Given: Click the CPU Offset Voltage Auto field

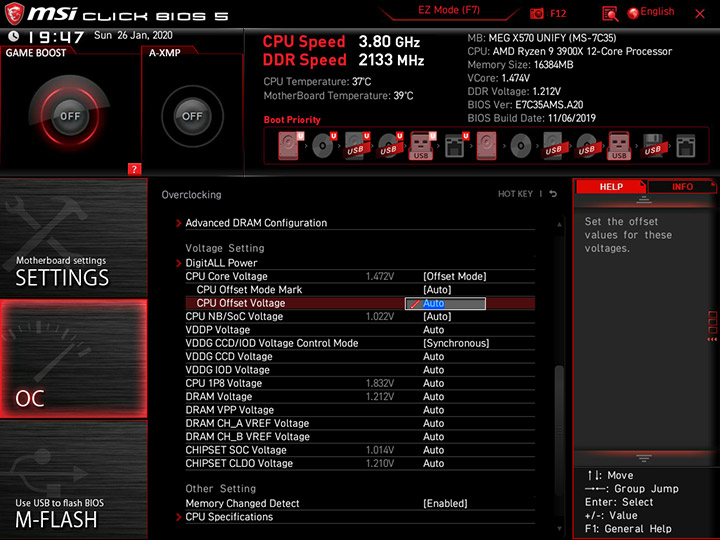Looking at the screenshot, I should (445, 303).
